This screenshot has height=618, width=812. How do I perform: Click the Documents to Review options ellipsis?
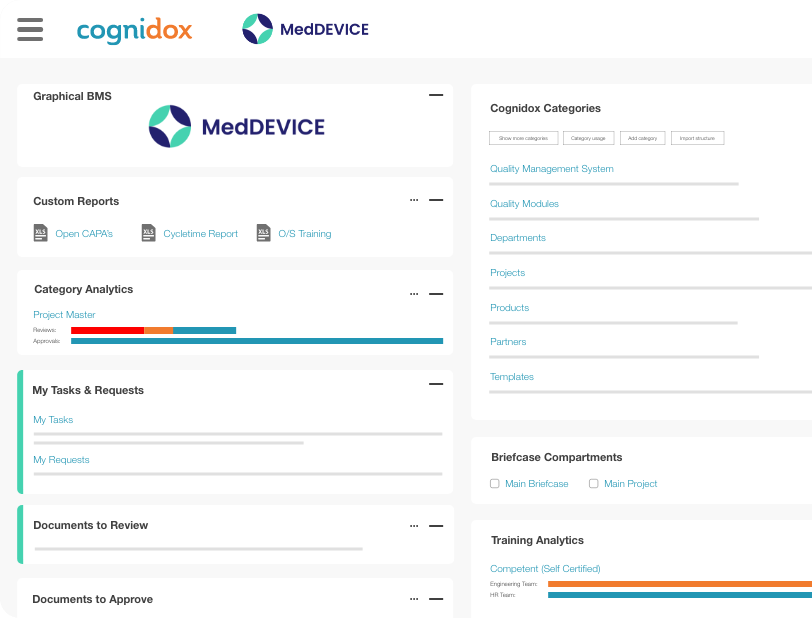(414, 525)
